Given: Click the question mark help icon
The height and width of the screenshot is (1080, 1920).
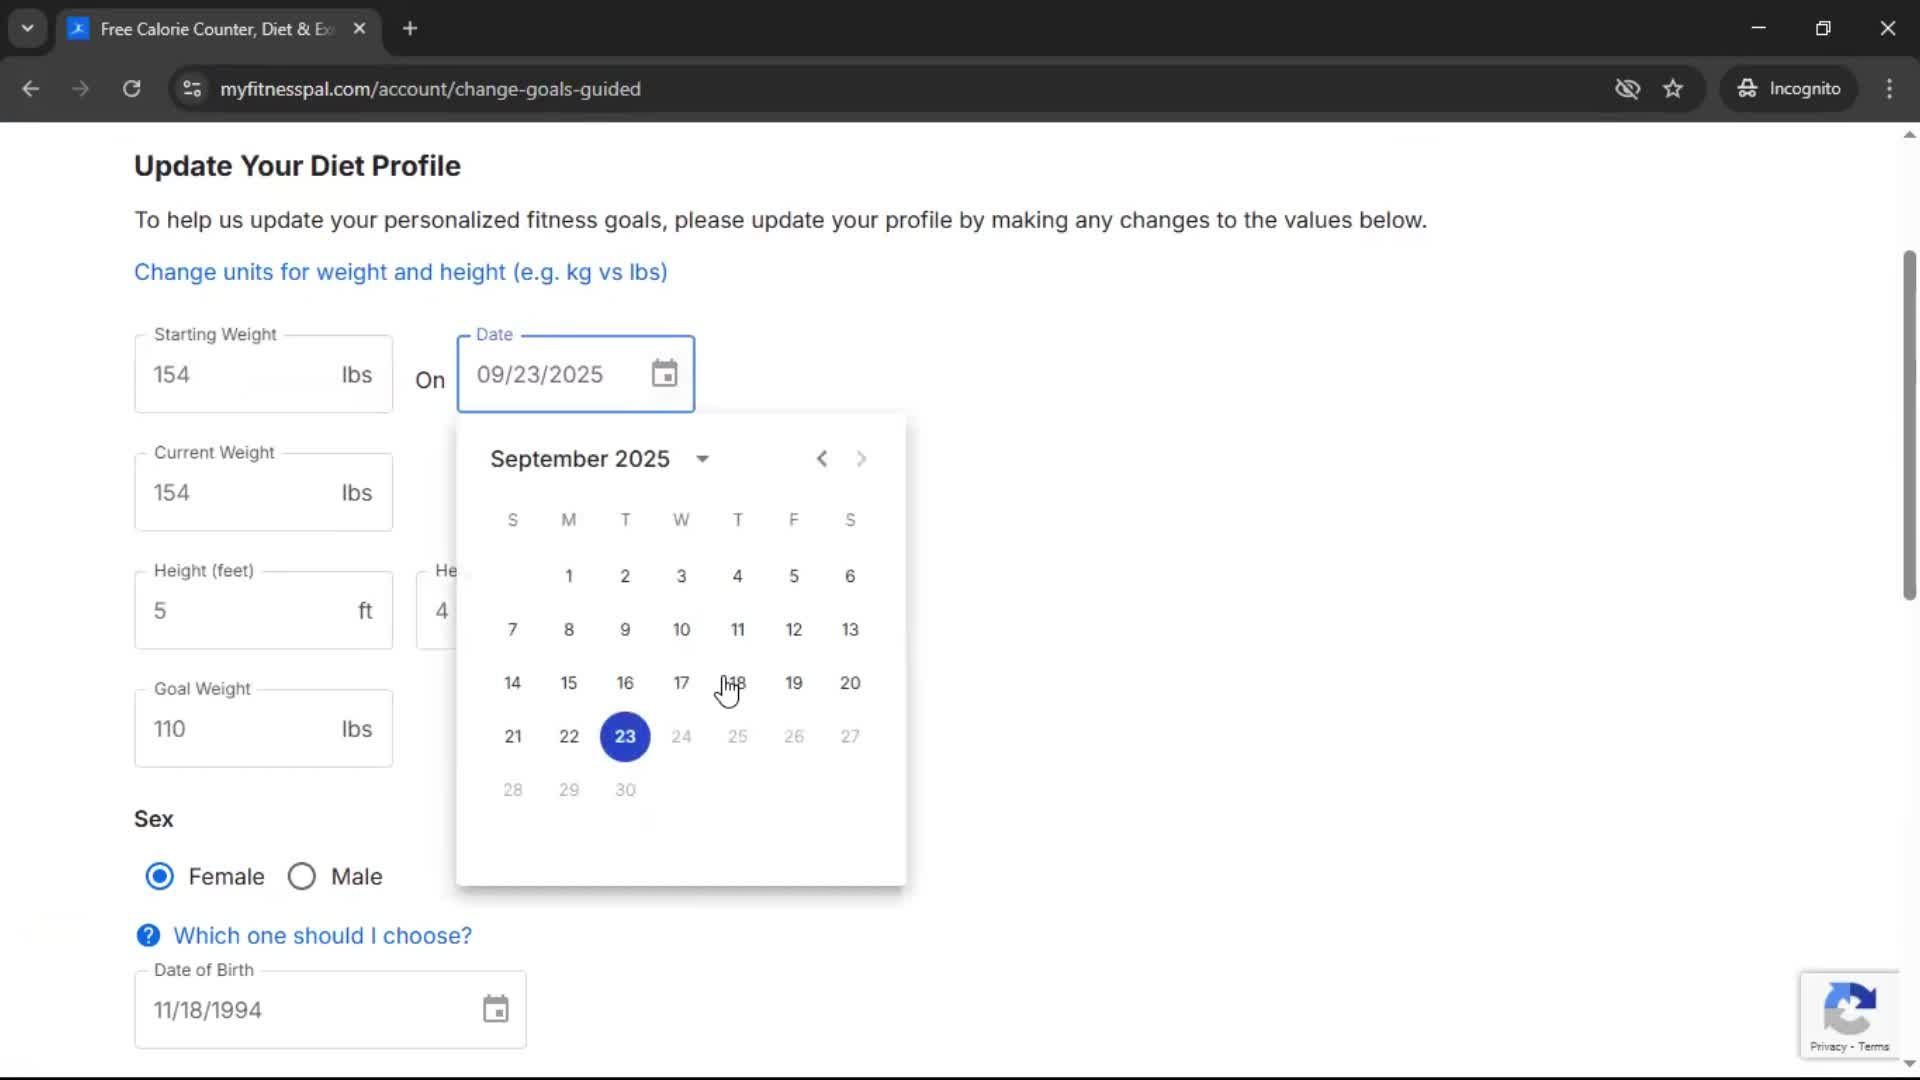Looking at the screenshot, I should tap(148, 935).
